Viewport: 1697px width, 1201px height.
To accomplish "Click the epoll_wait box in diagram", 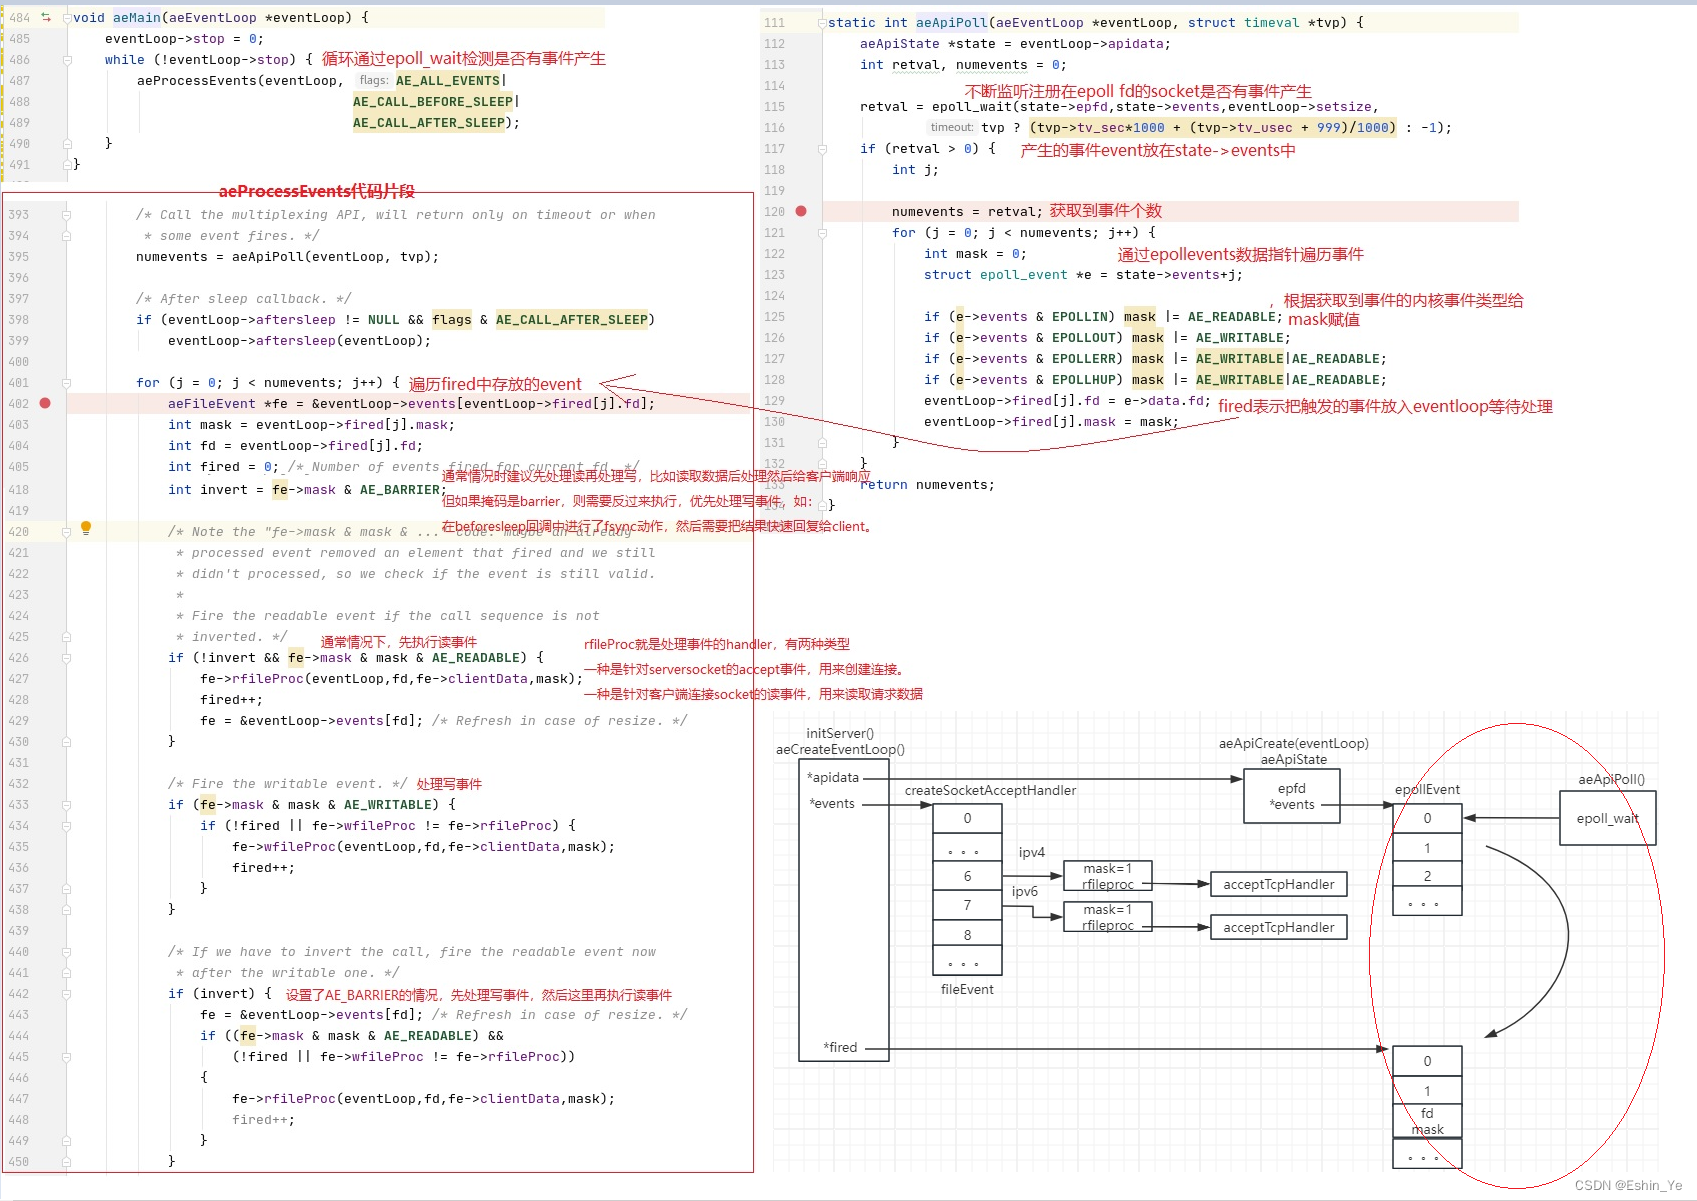I will pyautogui.click(x=1608, y=818).
